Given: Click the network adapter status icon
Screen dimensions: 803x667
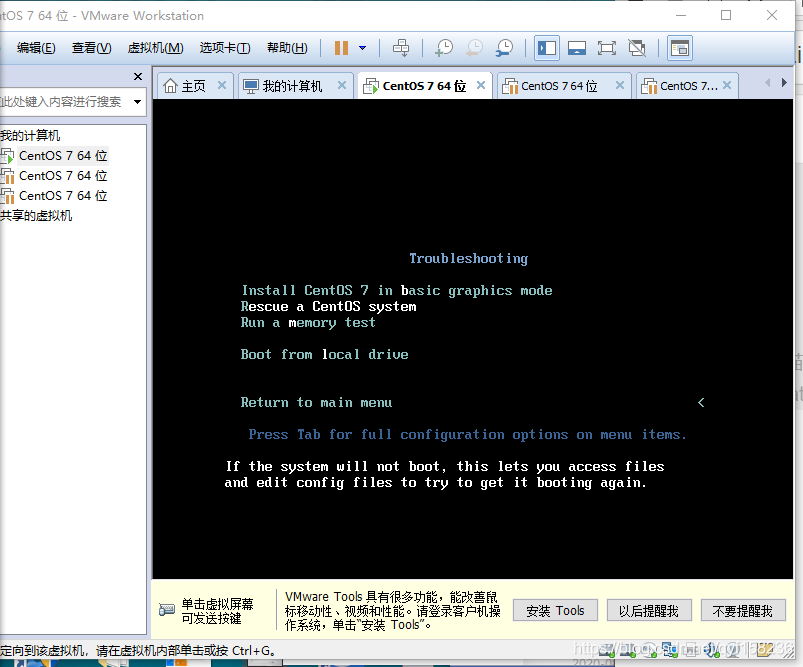Looking at the screenshot, I should pos(669,650).
